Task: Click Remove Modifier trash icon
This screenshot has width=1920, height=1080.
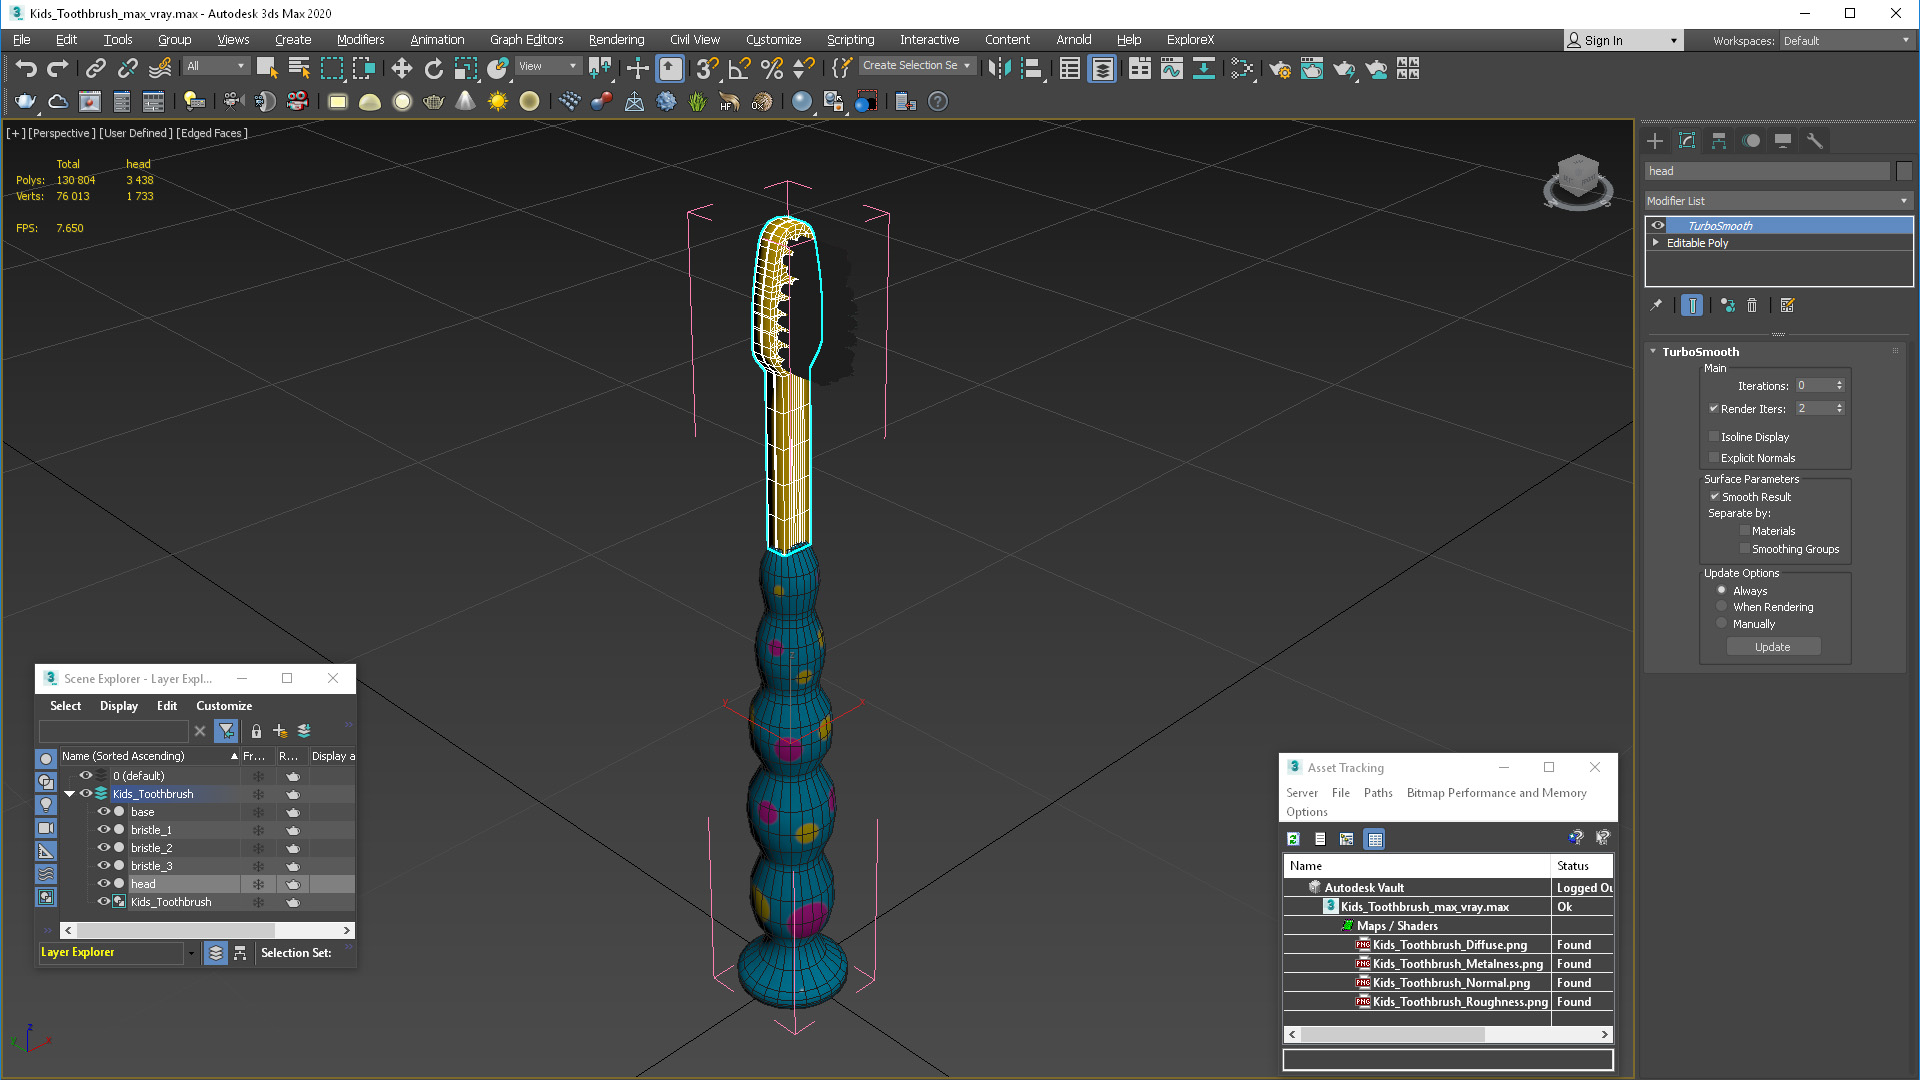Action: 1751,305
